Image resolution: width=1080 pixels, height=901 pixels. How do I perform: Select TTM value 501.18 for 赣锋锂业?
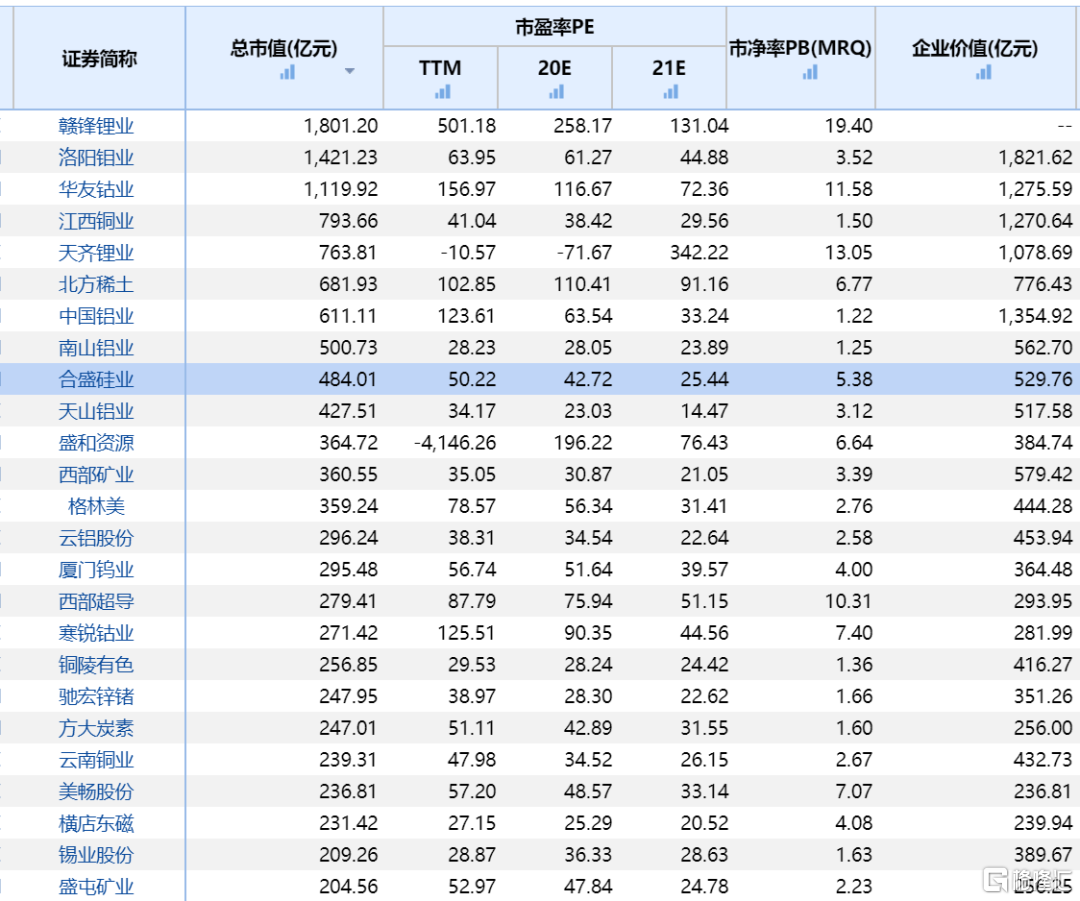467,126
